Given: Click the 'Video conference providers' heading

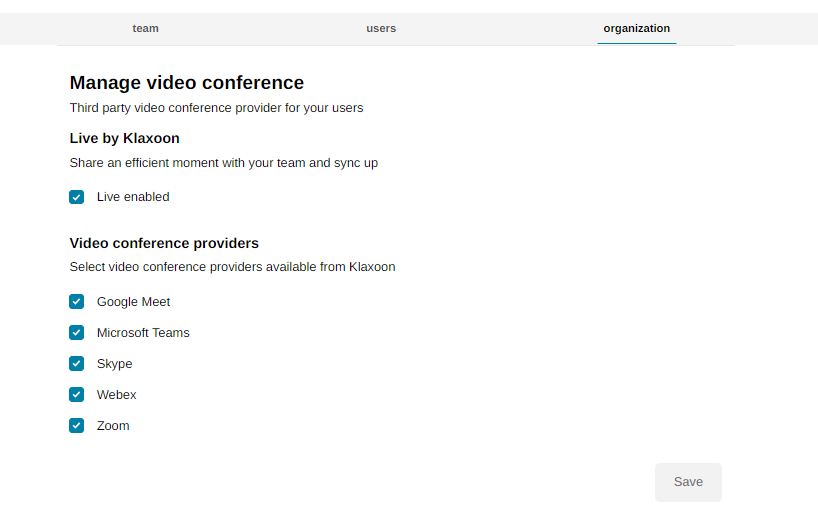Looking at the screenshot, I should pos(164,243).
